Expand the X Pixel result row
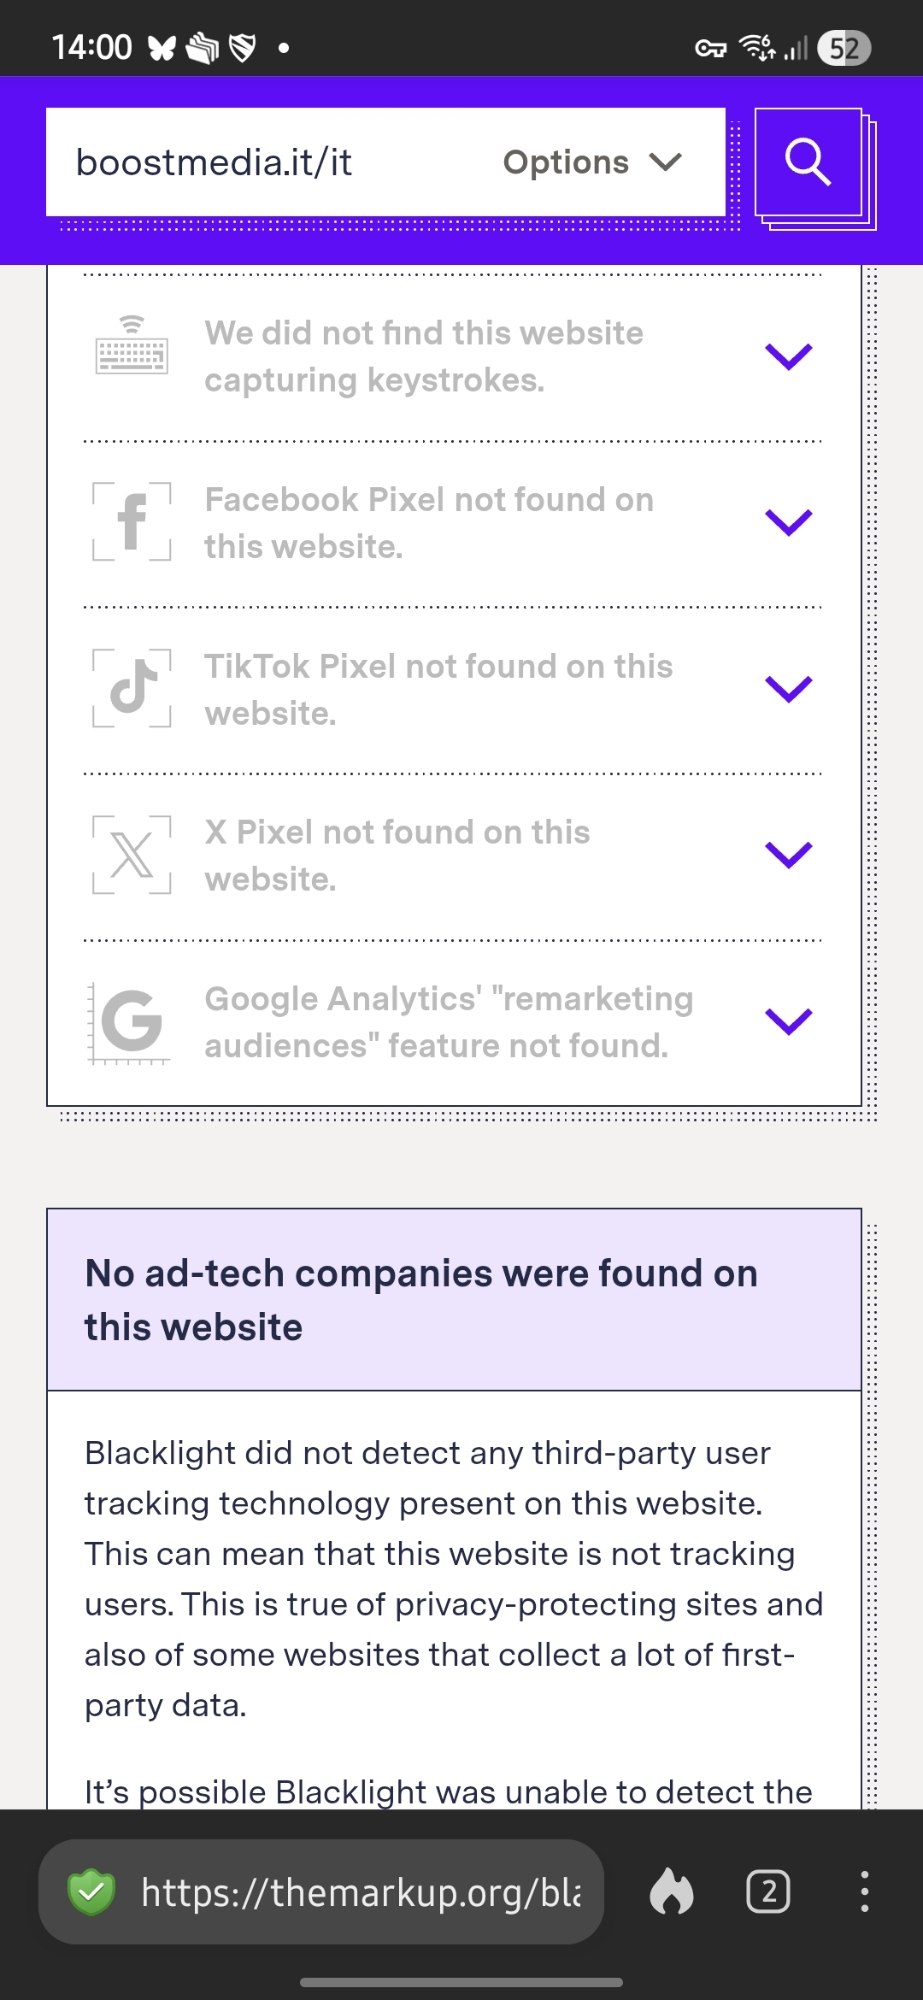The width and height of the screenshot is (923, 2000). pos(788,855)
